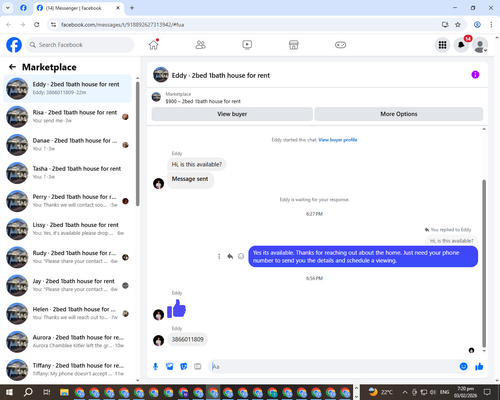Viewport: 500px width, 400px height.
Task: Click the chat area vertical scrollbar
Action: 484,263
